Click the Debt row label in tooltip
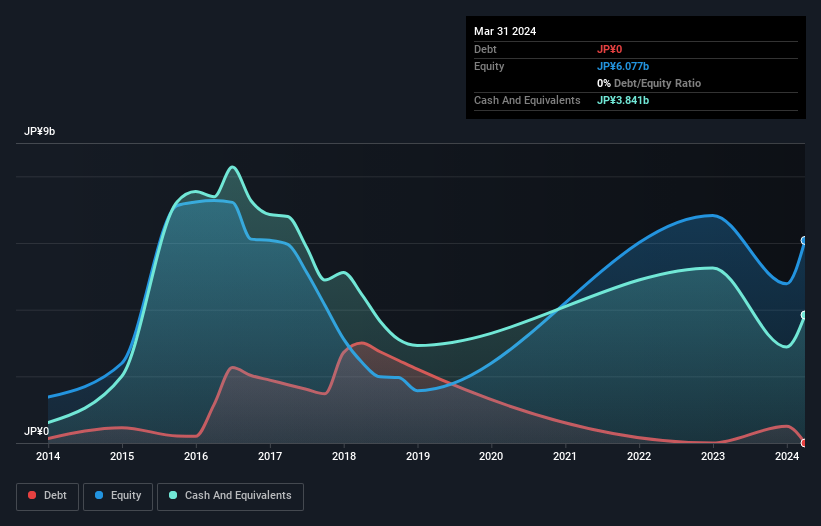Screen dimensions: 821x526 485,49
